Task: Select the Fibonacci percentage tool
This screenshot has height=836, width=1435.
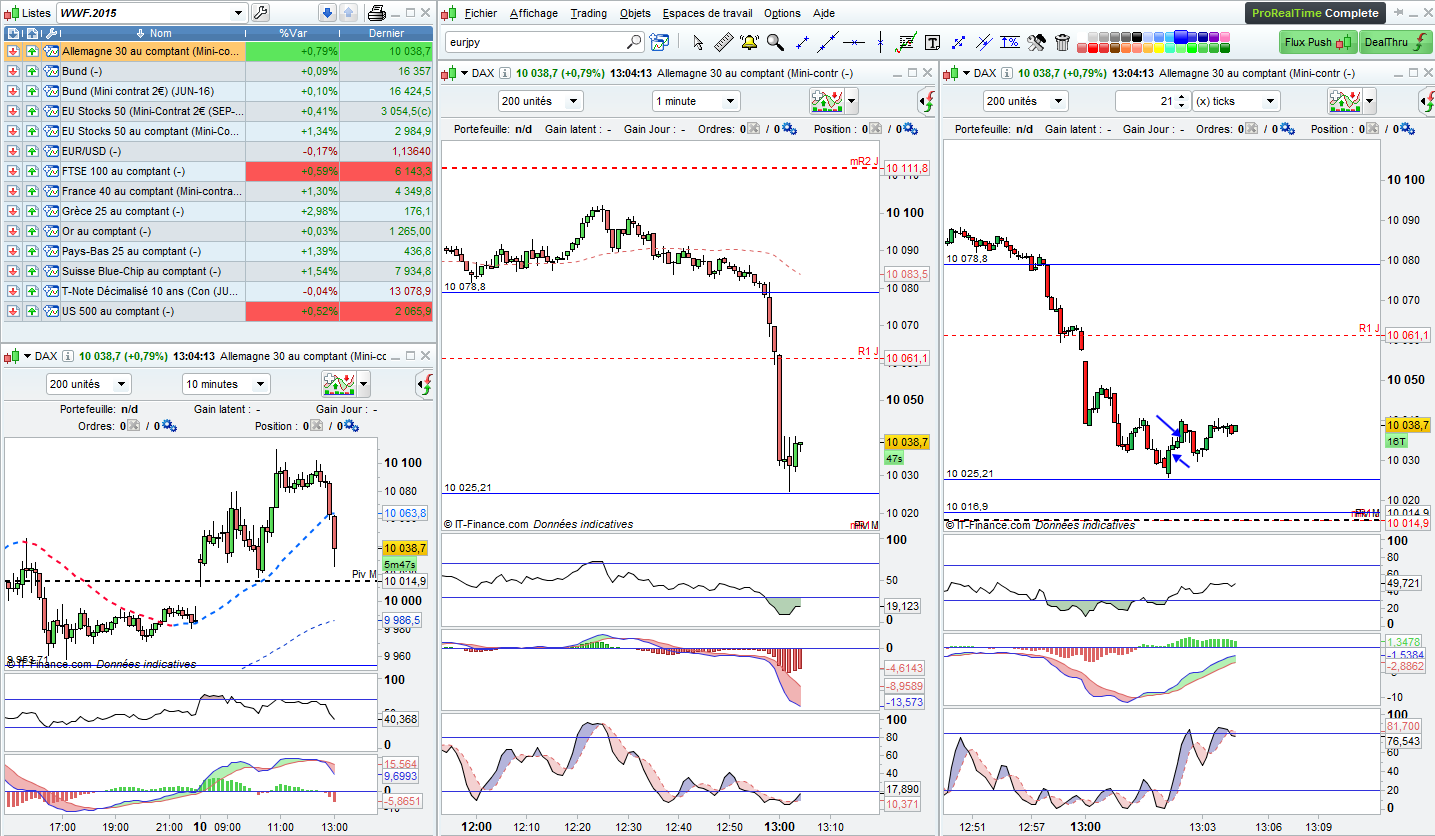Action: coord(1010,42)
